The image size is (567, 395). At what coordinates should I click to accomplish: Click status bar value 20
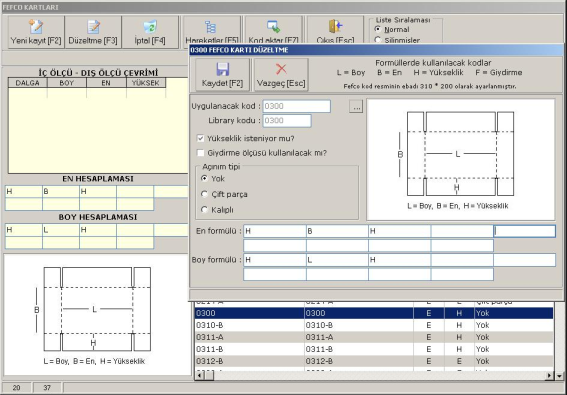(17, 388)
